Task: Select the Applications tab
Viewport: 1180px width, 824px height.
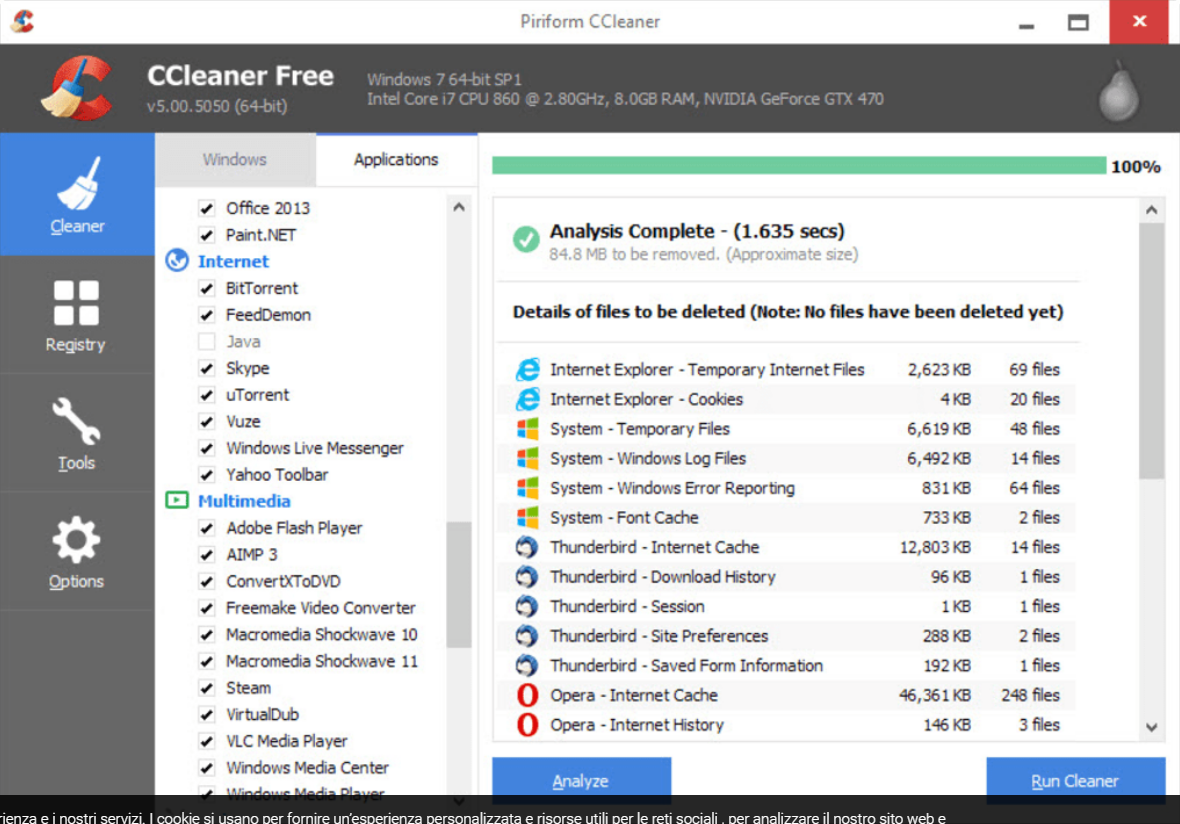Action: [396, 160]
